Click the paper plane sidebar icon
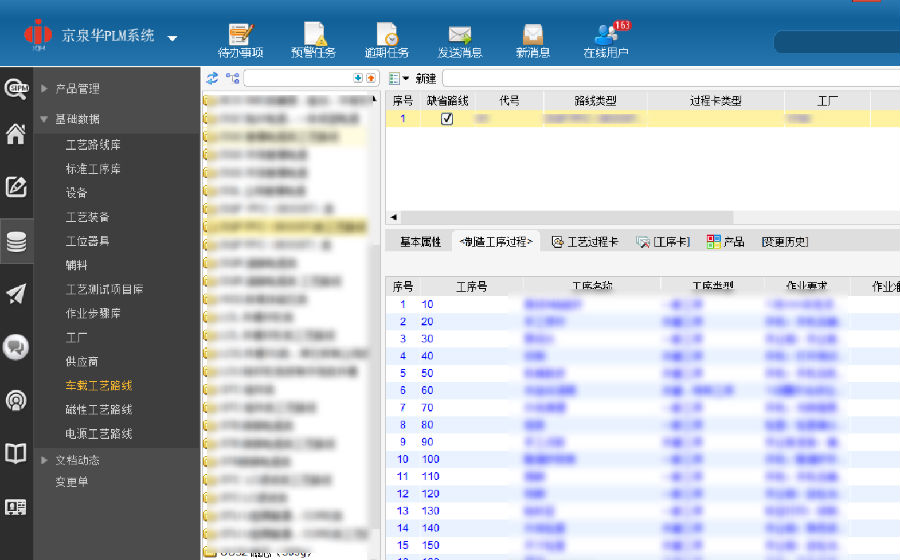The width and height of the screenshot is (900, 560). 16,294
